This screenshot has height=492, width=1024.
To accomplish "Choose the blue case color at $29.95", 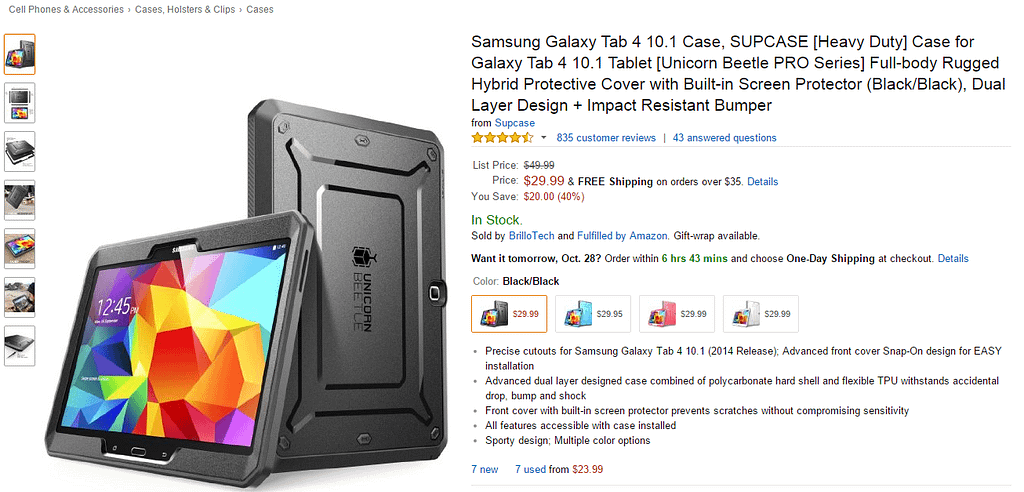I will coord(593,314).
